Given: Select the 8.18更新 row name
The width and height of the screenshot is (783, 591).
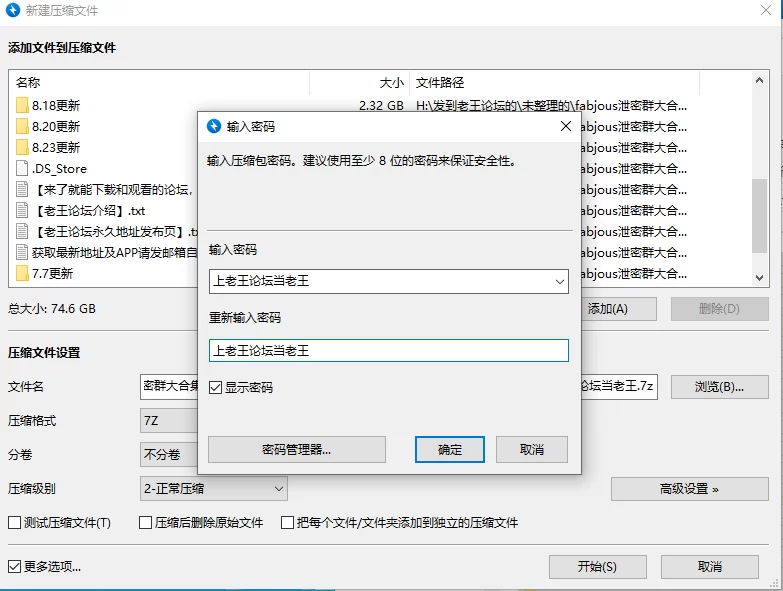Looking at the screenshot, I should 56,105.
